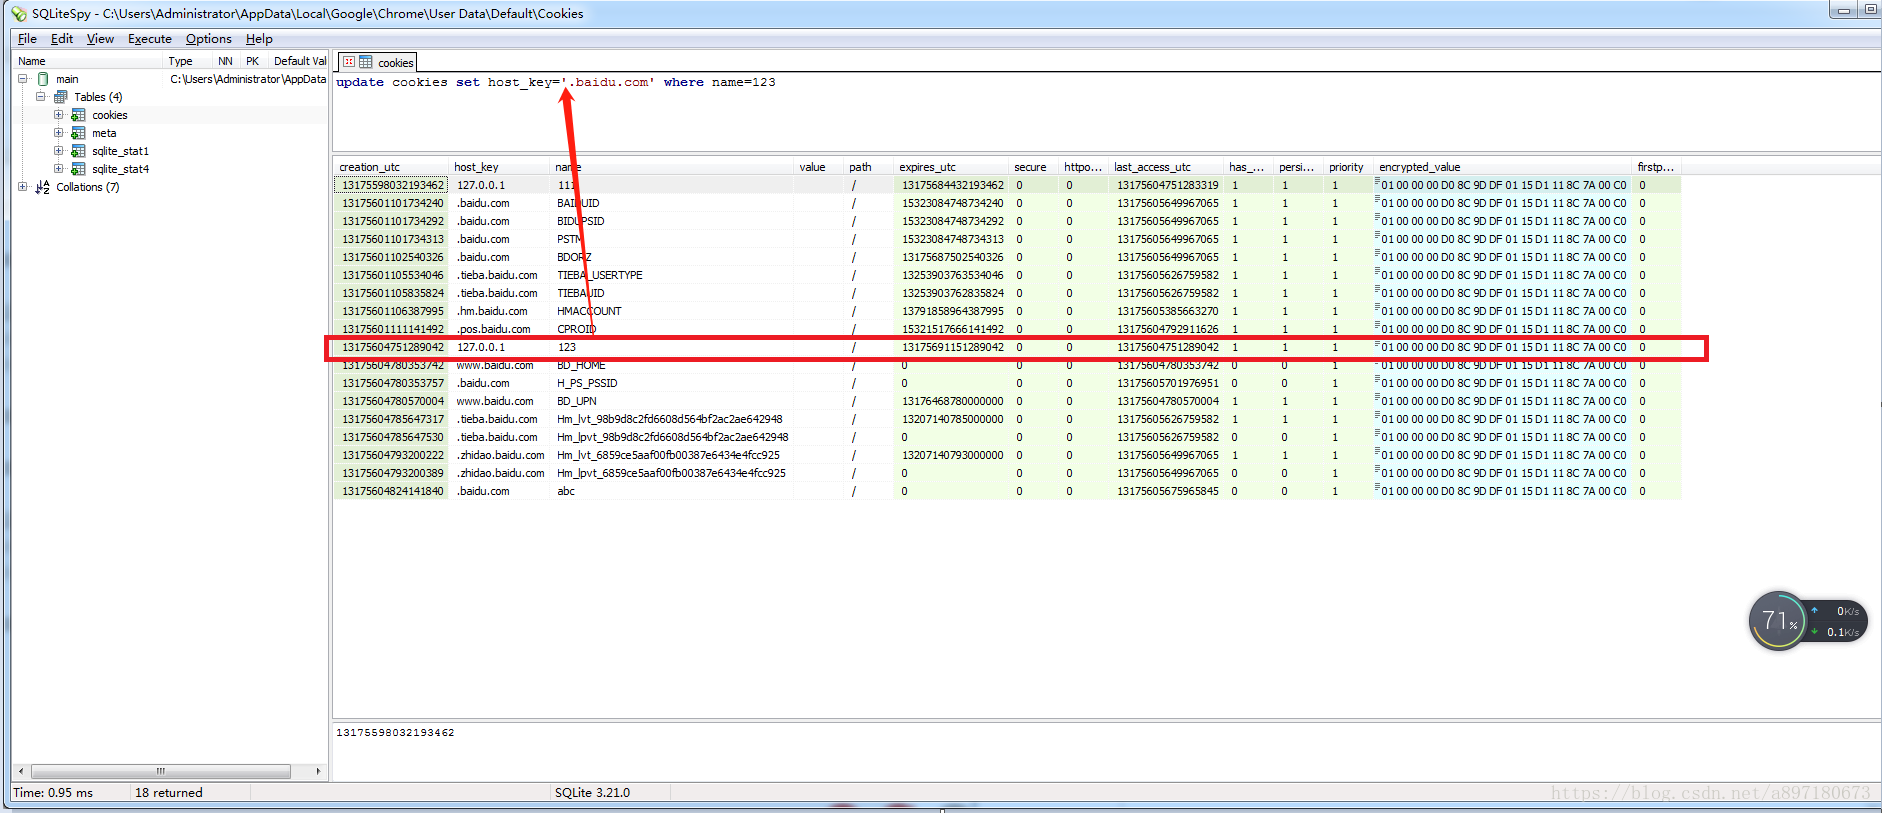Click right arrow of schema panel scrollbar
This screenshot has width=1882, height=813.
pos(318,771)
